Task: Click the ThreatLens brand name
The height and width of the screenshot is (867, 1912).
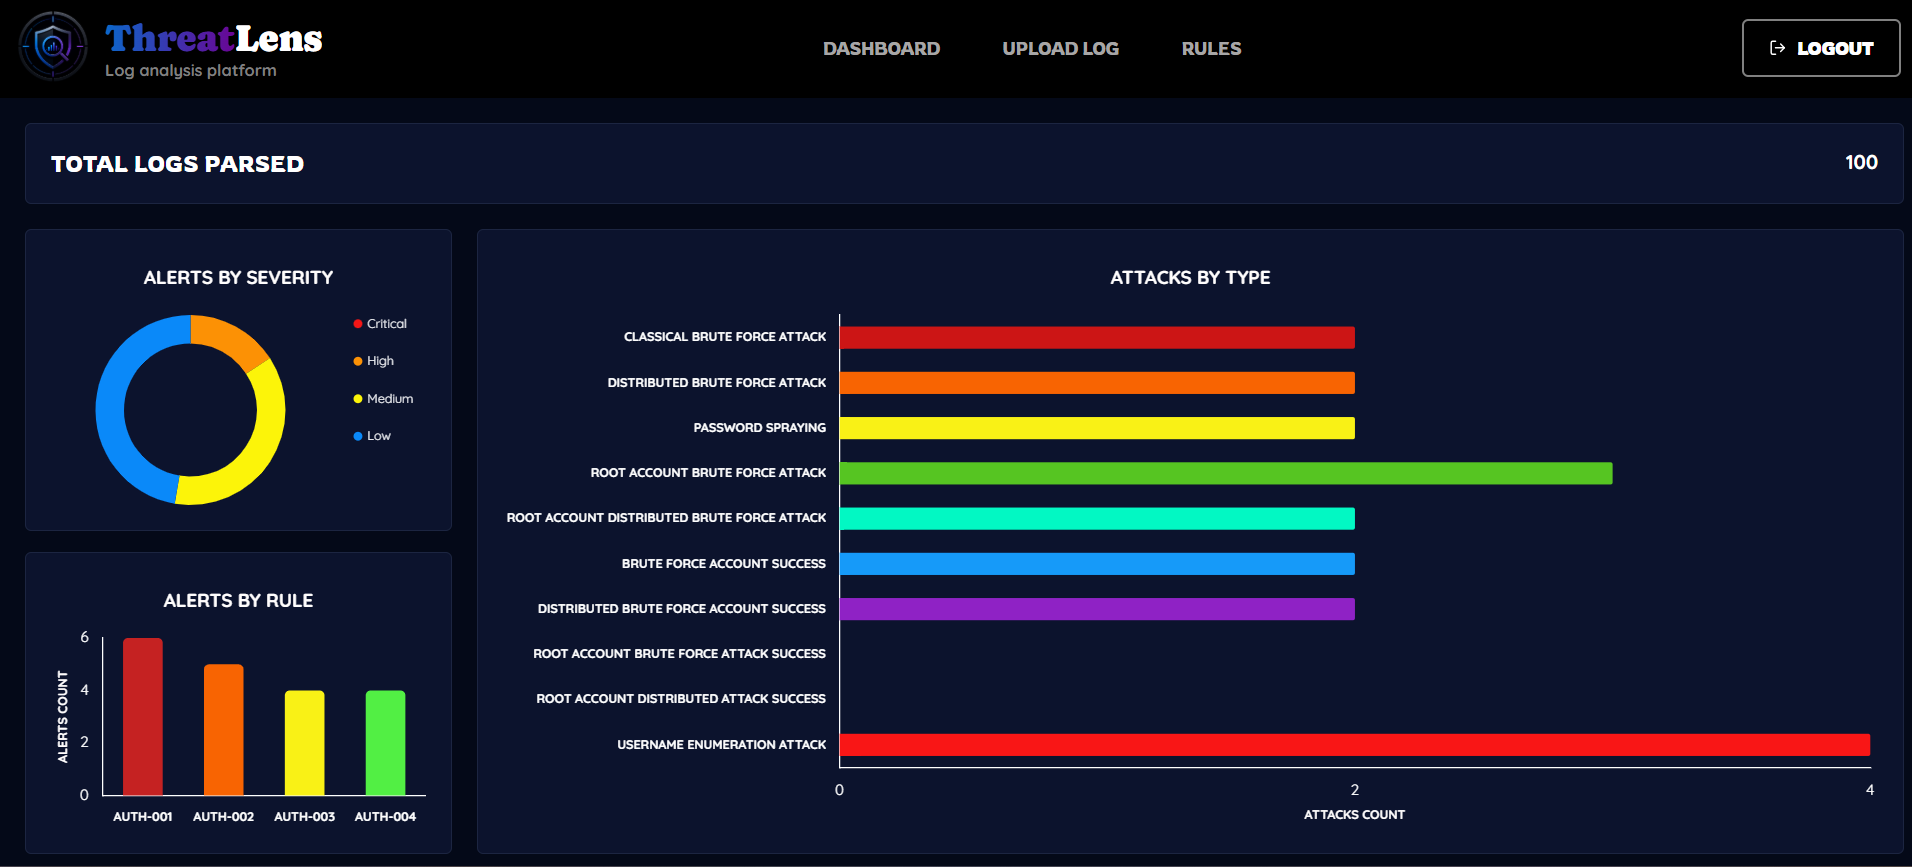Action: coord(214,38)
